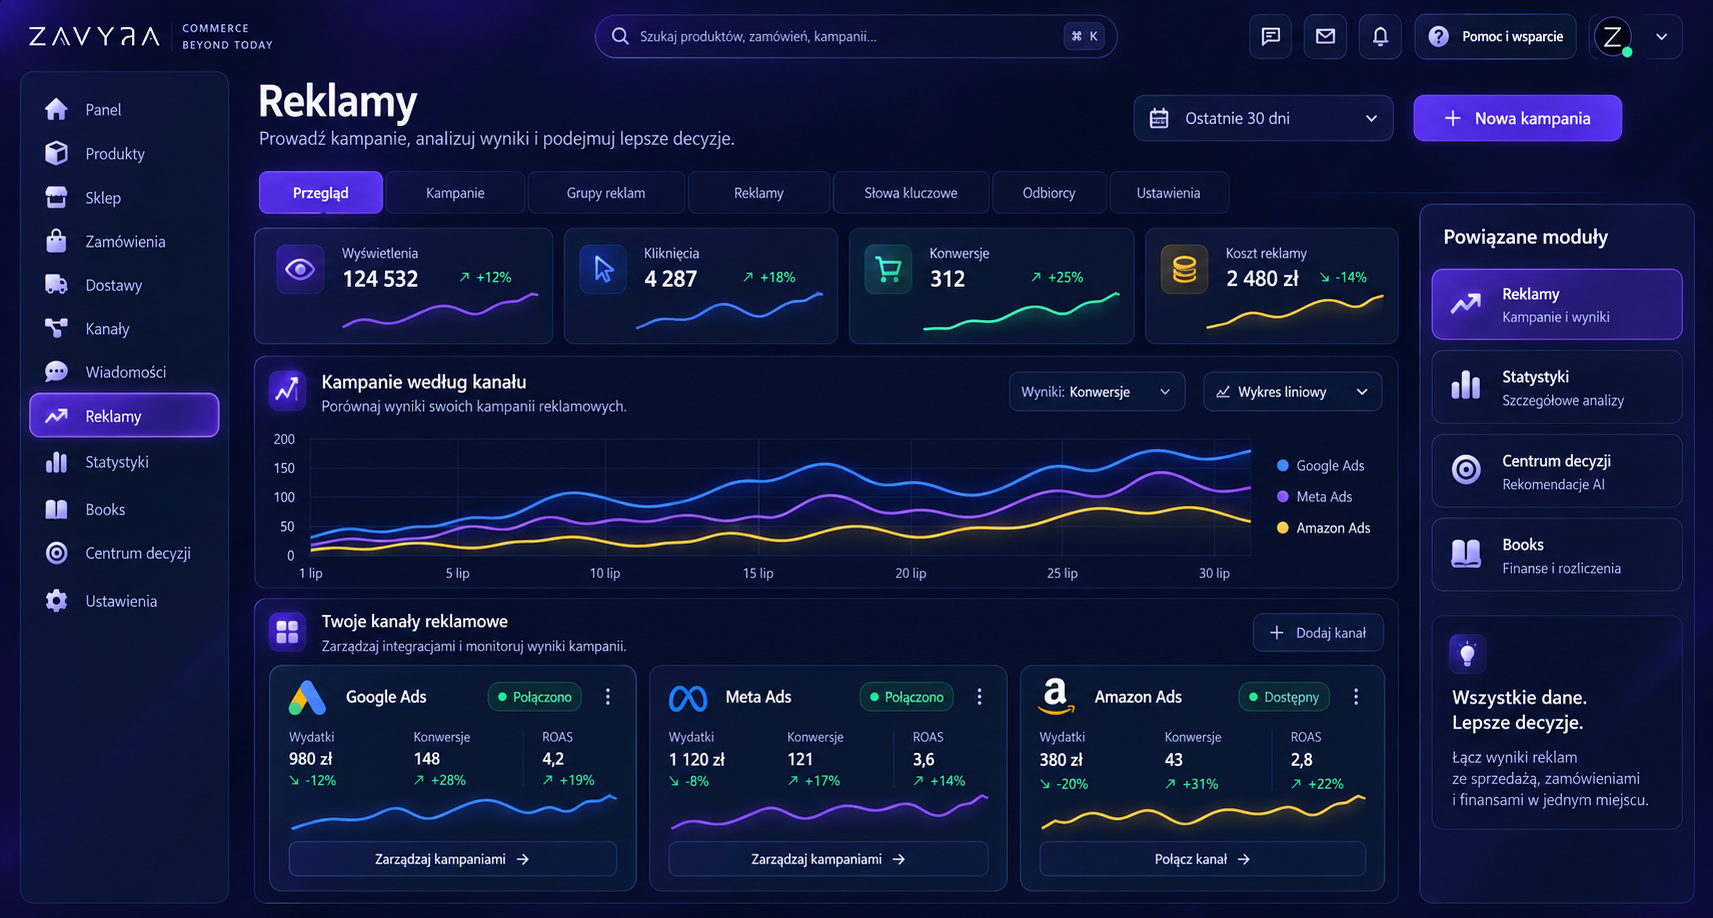1713x918 pixels.
Task: Click the Dostawy truck icon
Action: [x=56, y=285]
